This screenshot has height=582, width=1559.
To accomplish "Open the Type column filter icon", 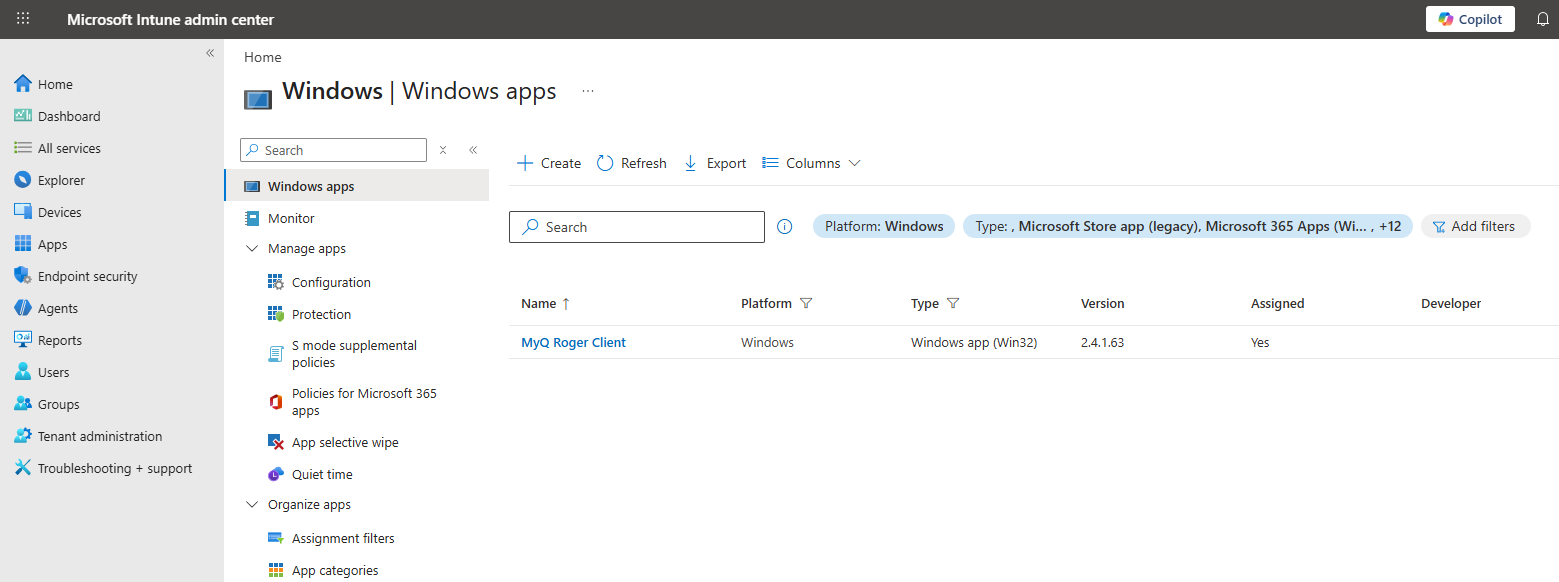I will point(953,303).
